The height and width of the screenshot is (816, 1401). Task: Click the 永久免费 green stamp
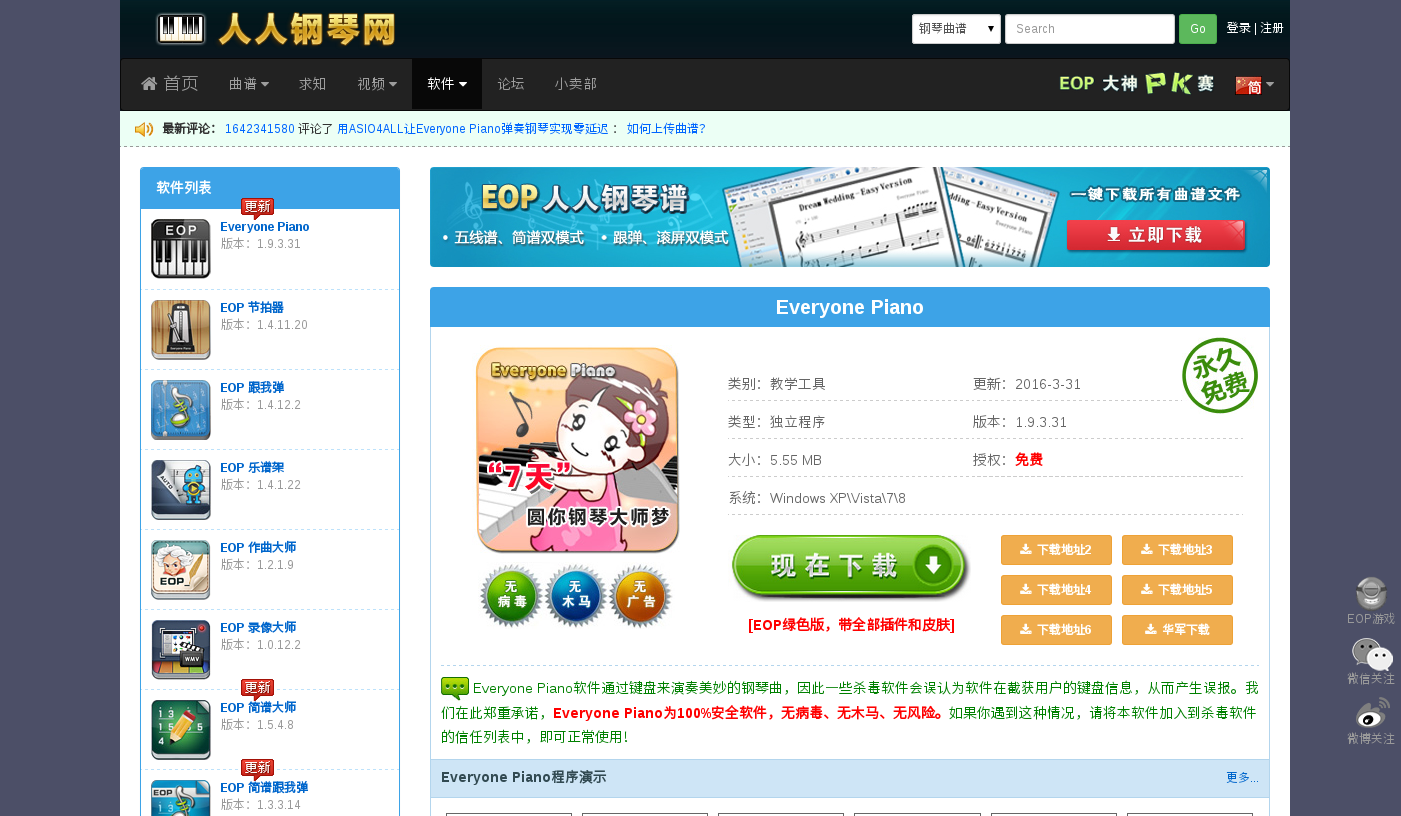(x=1220, y=375)
